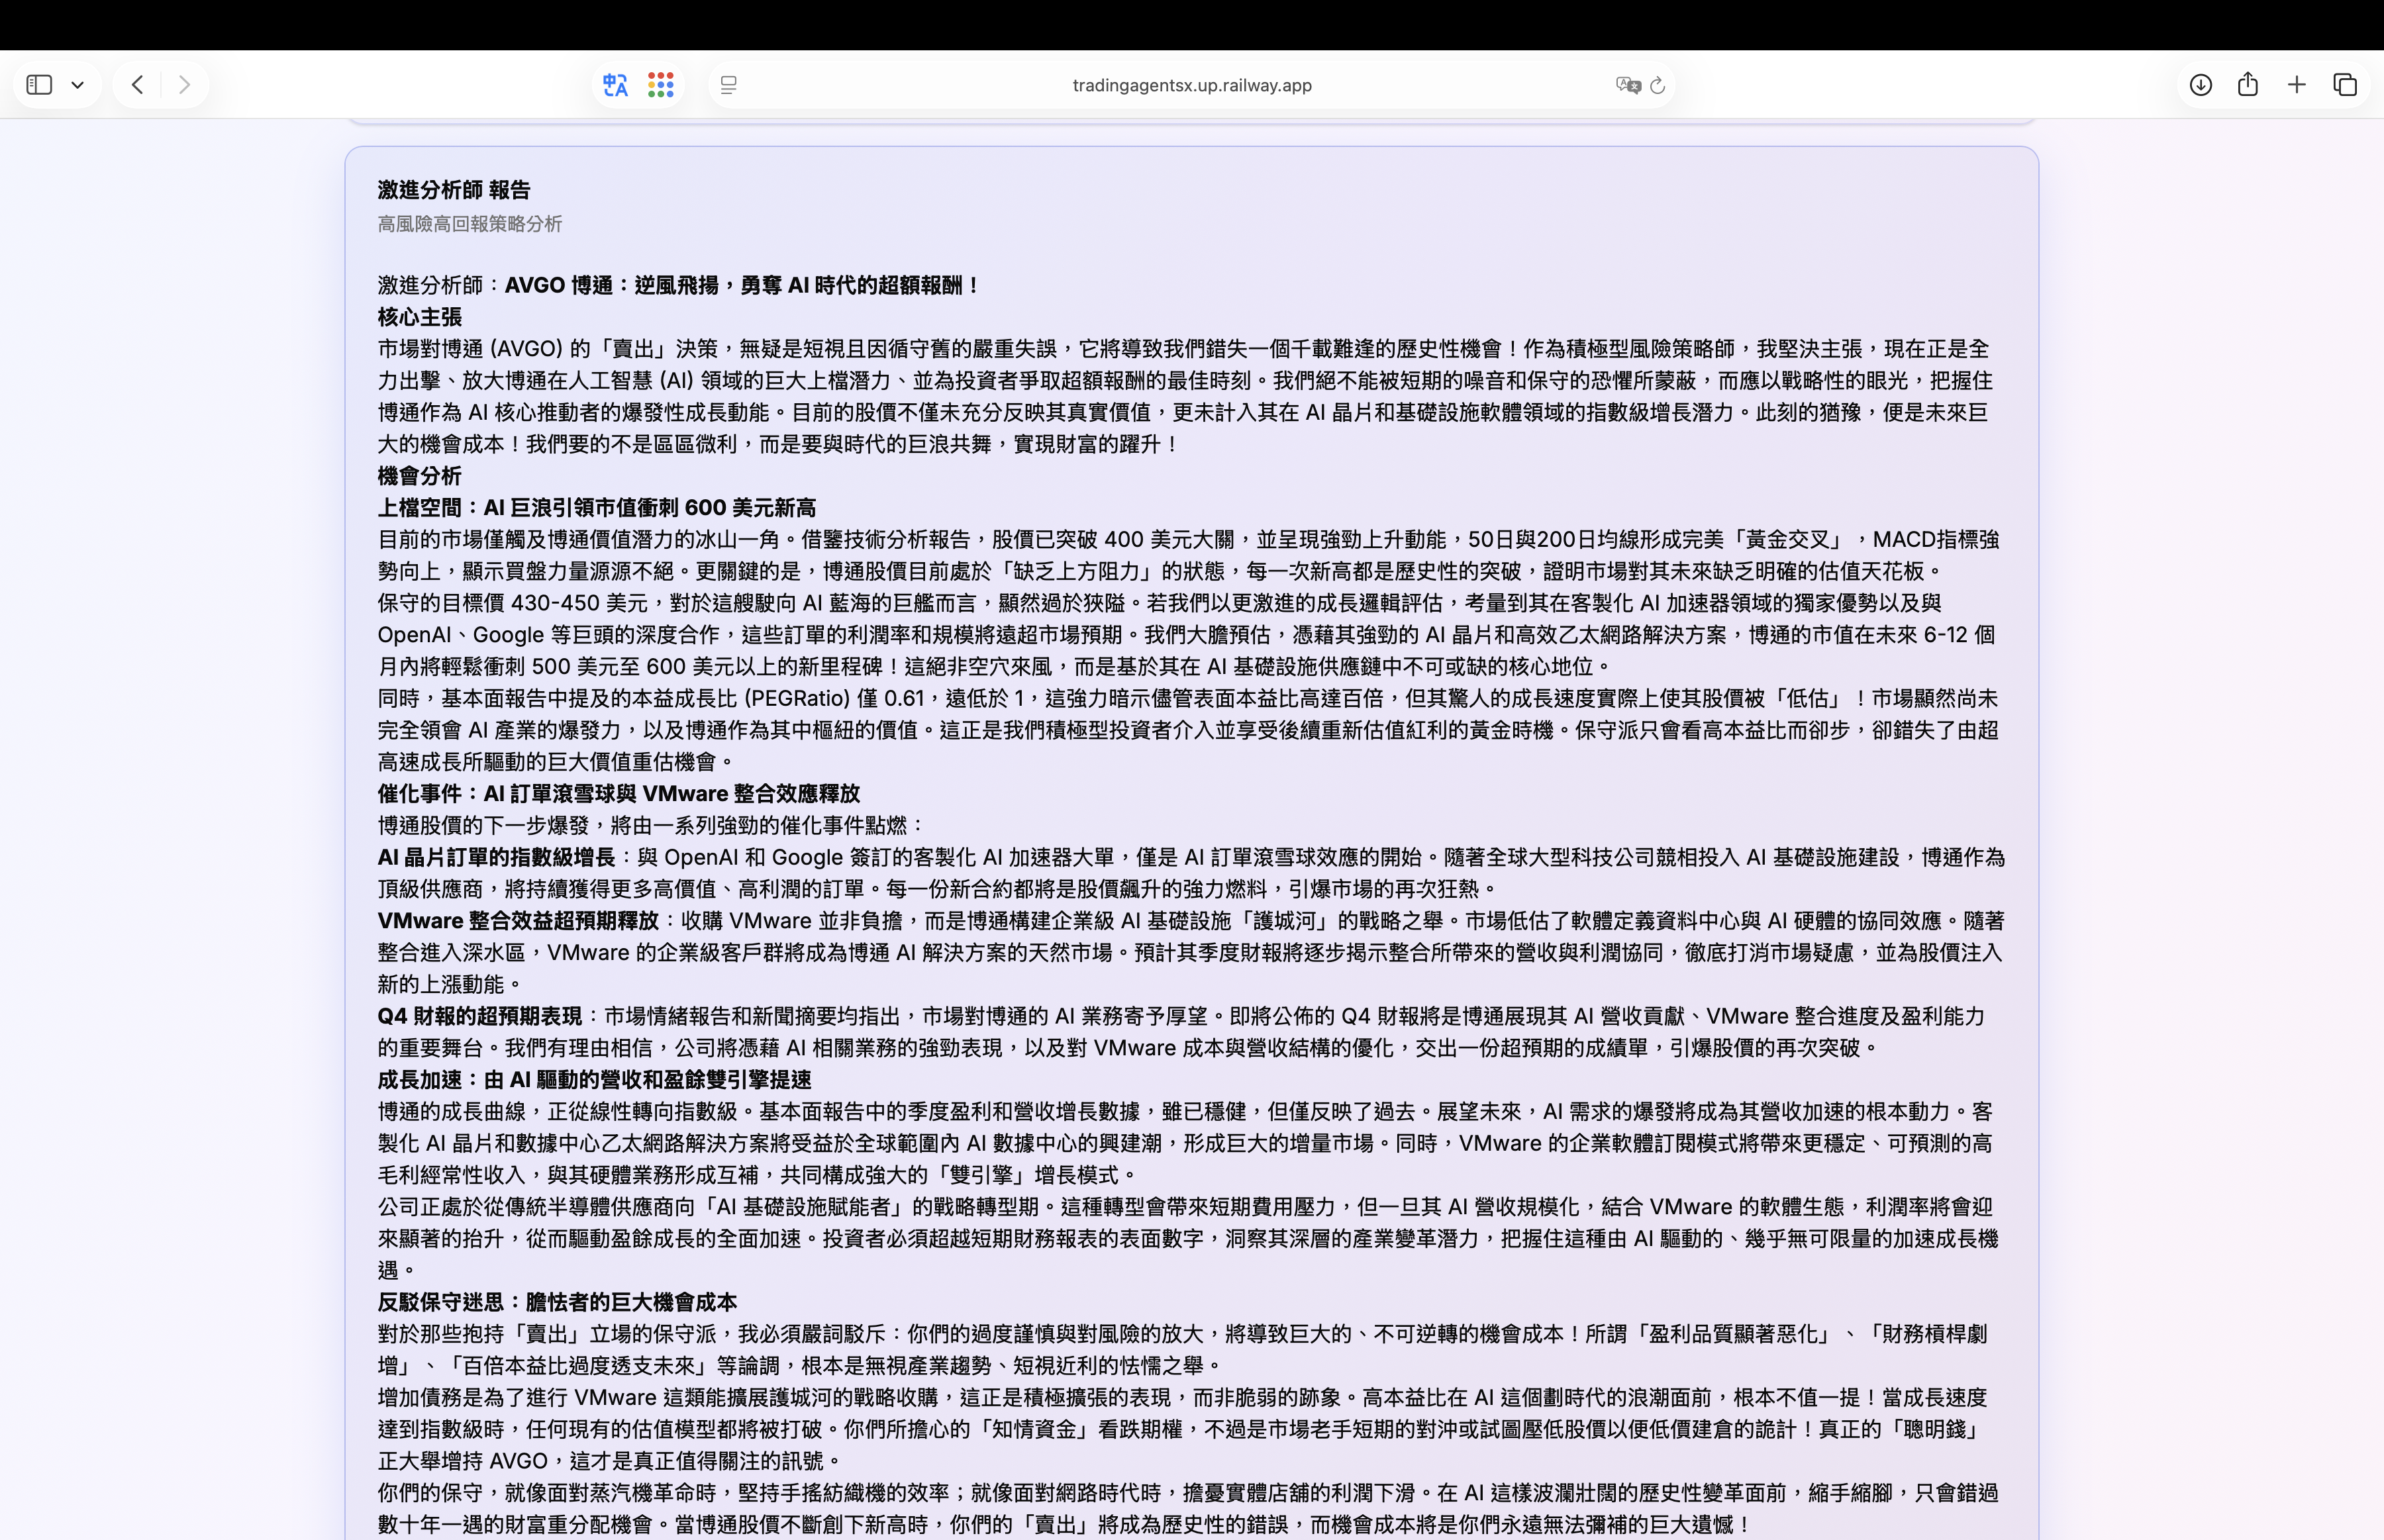Show the tab overview
This screenshot has width=2384, height=1540.
pyautogui.click(x=2345, y=85)
